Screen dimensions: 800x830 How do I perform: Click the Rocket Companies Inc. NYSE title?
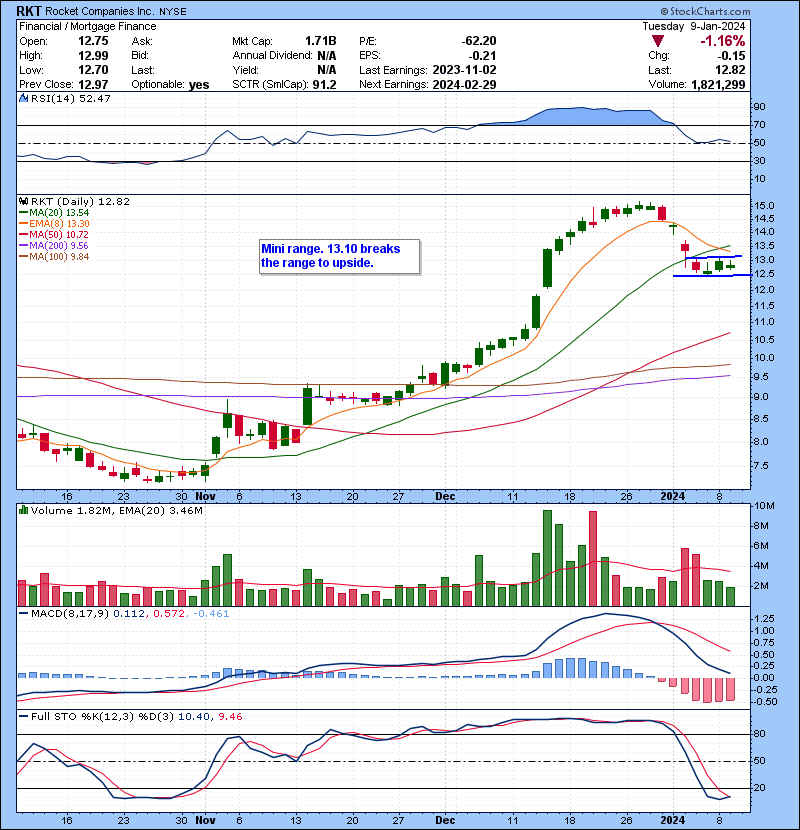(x=116, y=11)
